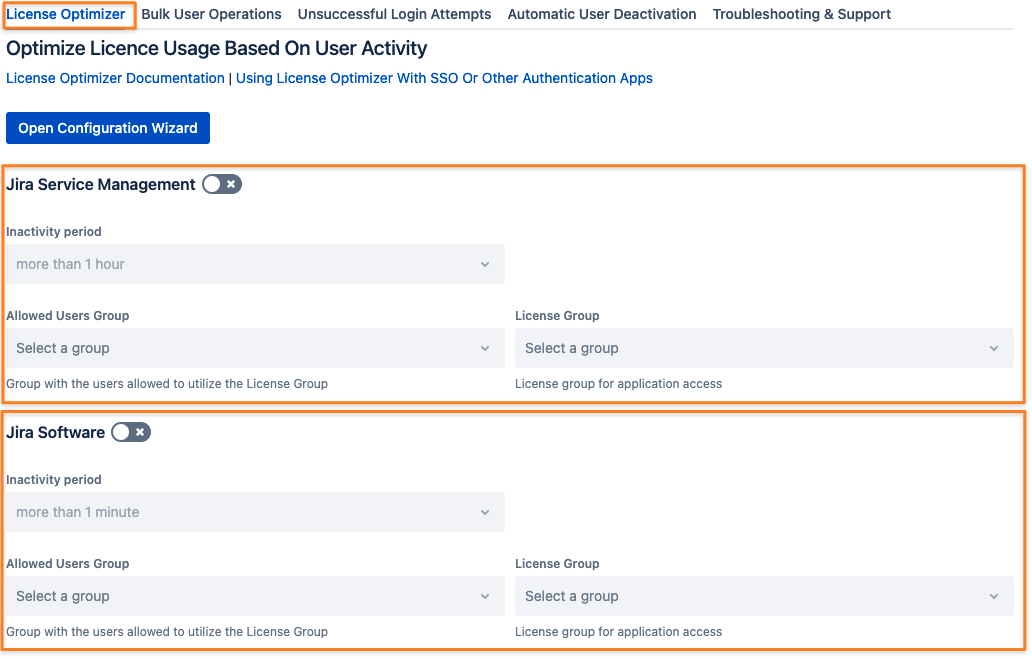Click the Jira Service Management section heading
Screen dimensions: 1032x659
(x=101, y=184)
